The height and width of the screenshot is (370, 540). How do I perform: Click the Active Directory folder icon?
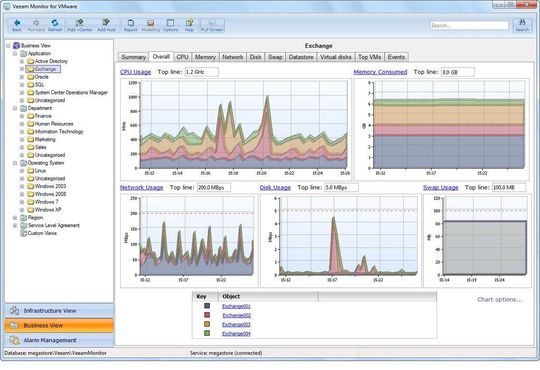click(x=30, y=61)
